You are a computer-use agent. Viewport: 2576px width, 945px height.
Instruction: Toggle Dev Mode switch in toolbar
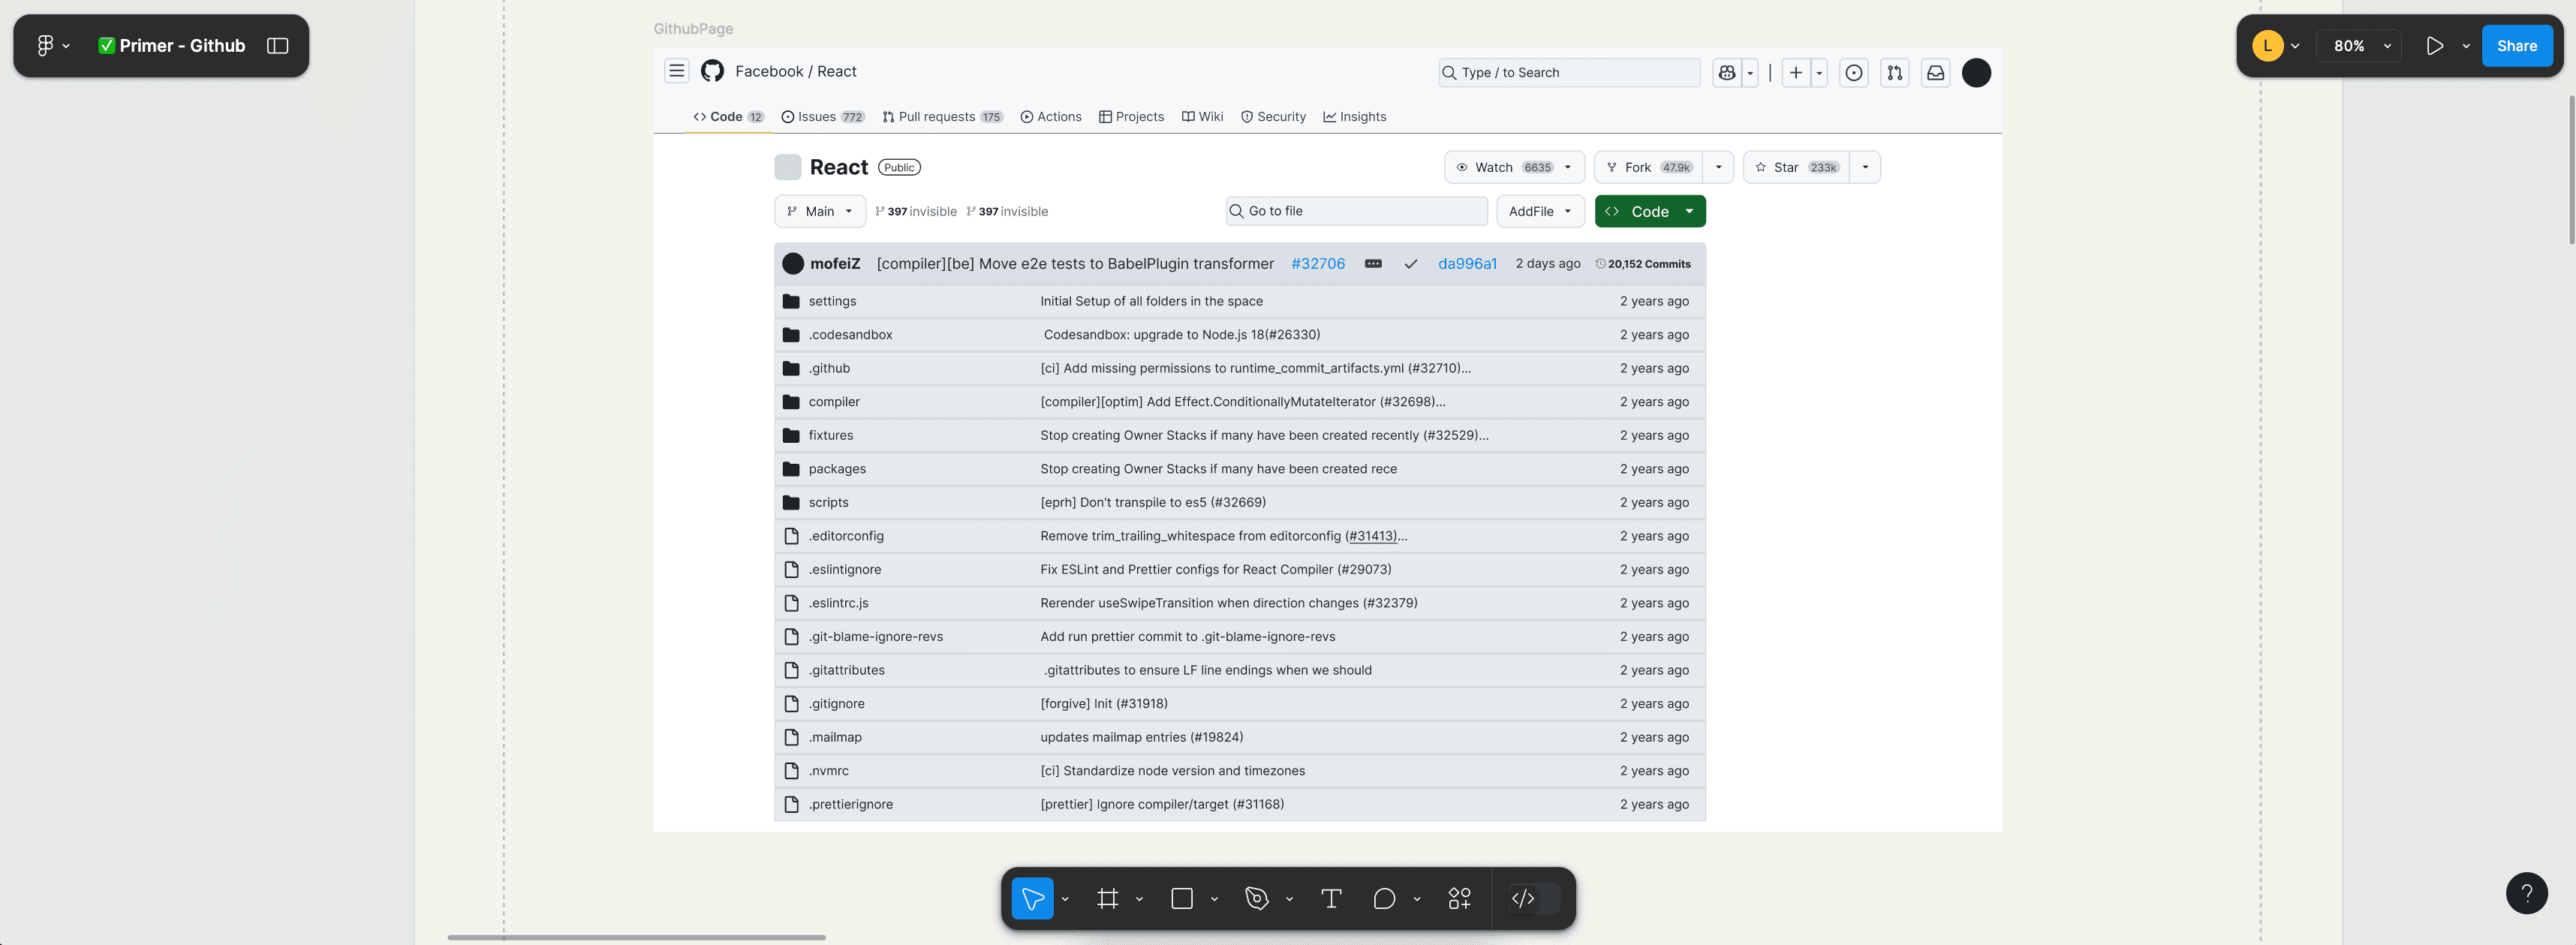(1534, 898)
